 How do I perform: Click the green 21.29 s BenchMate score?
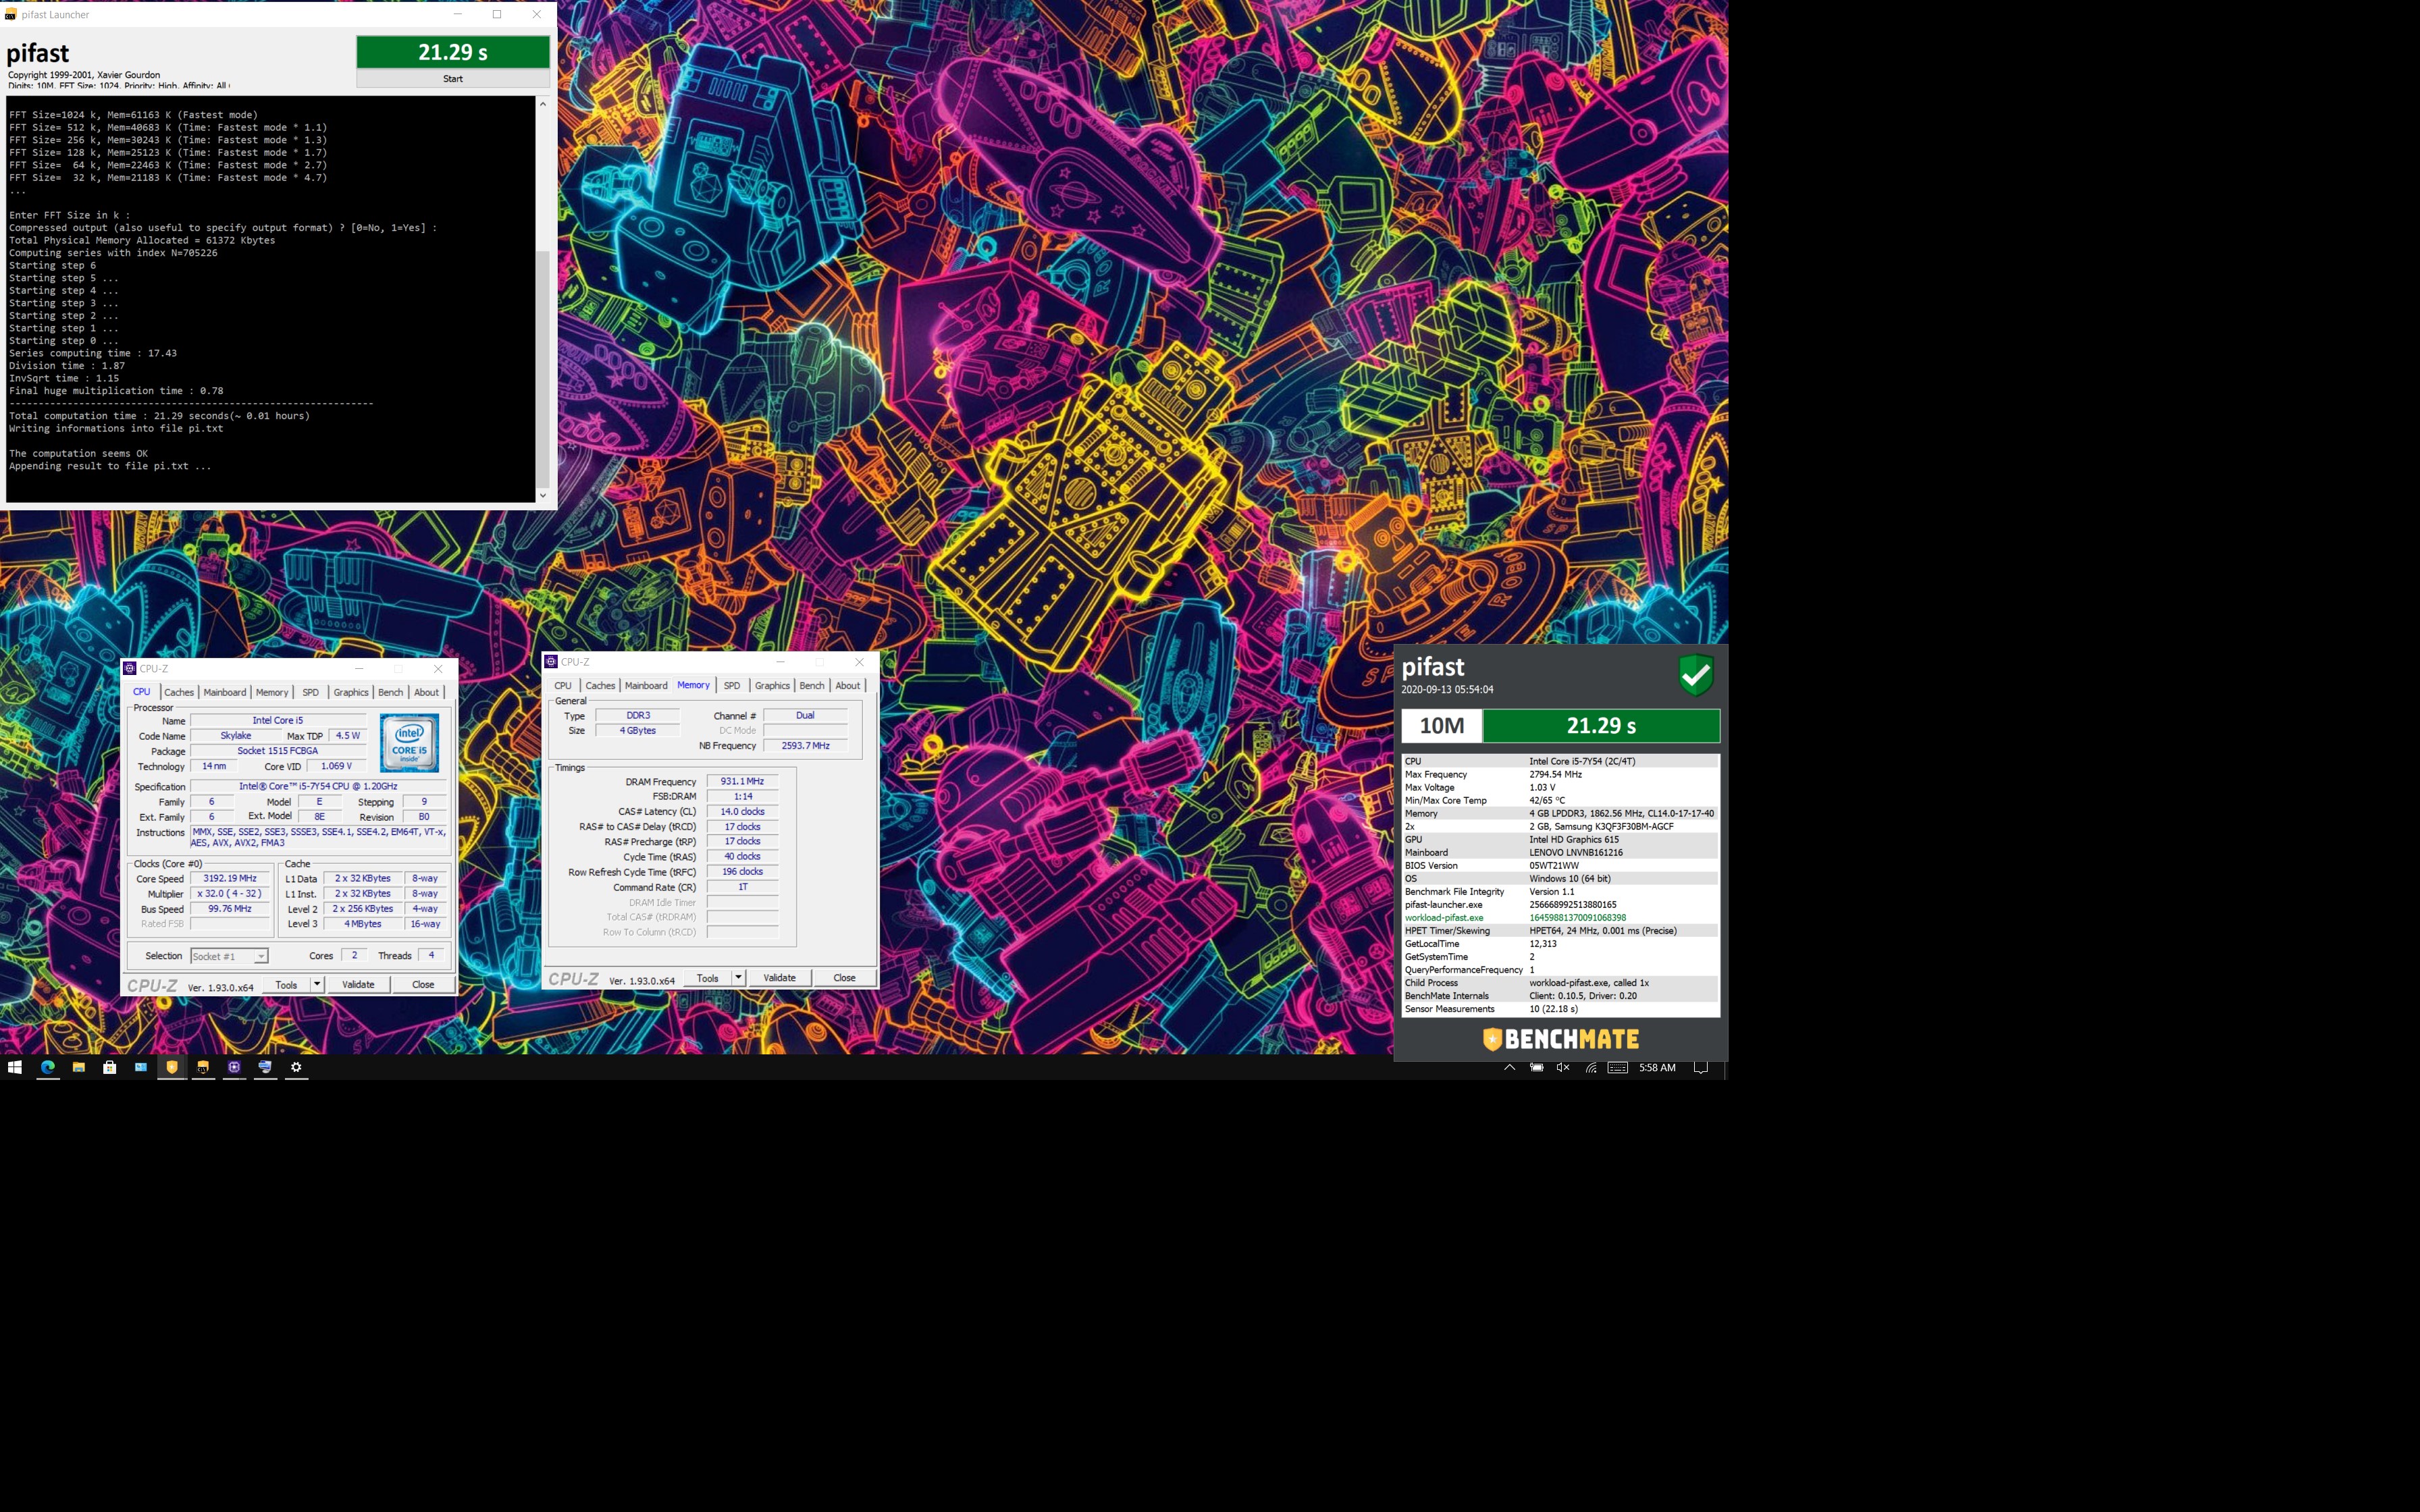1601,726
